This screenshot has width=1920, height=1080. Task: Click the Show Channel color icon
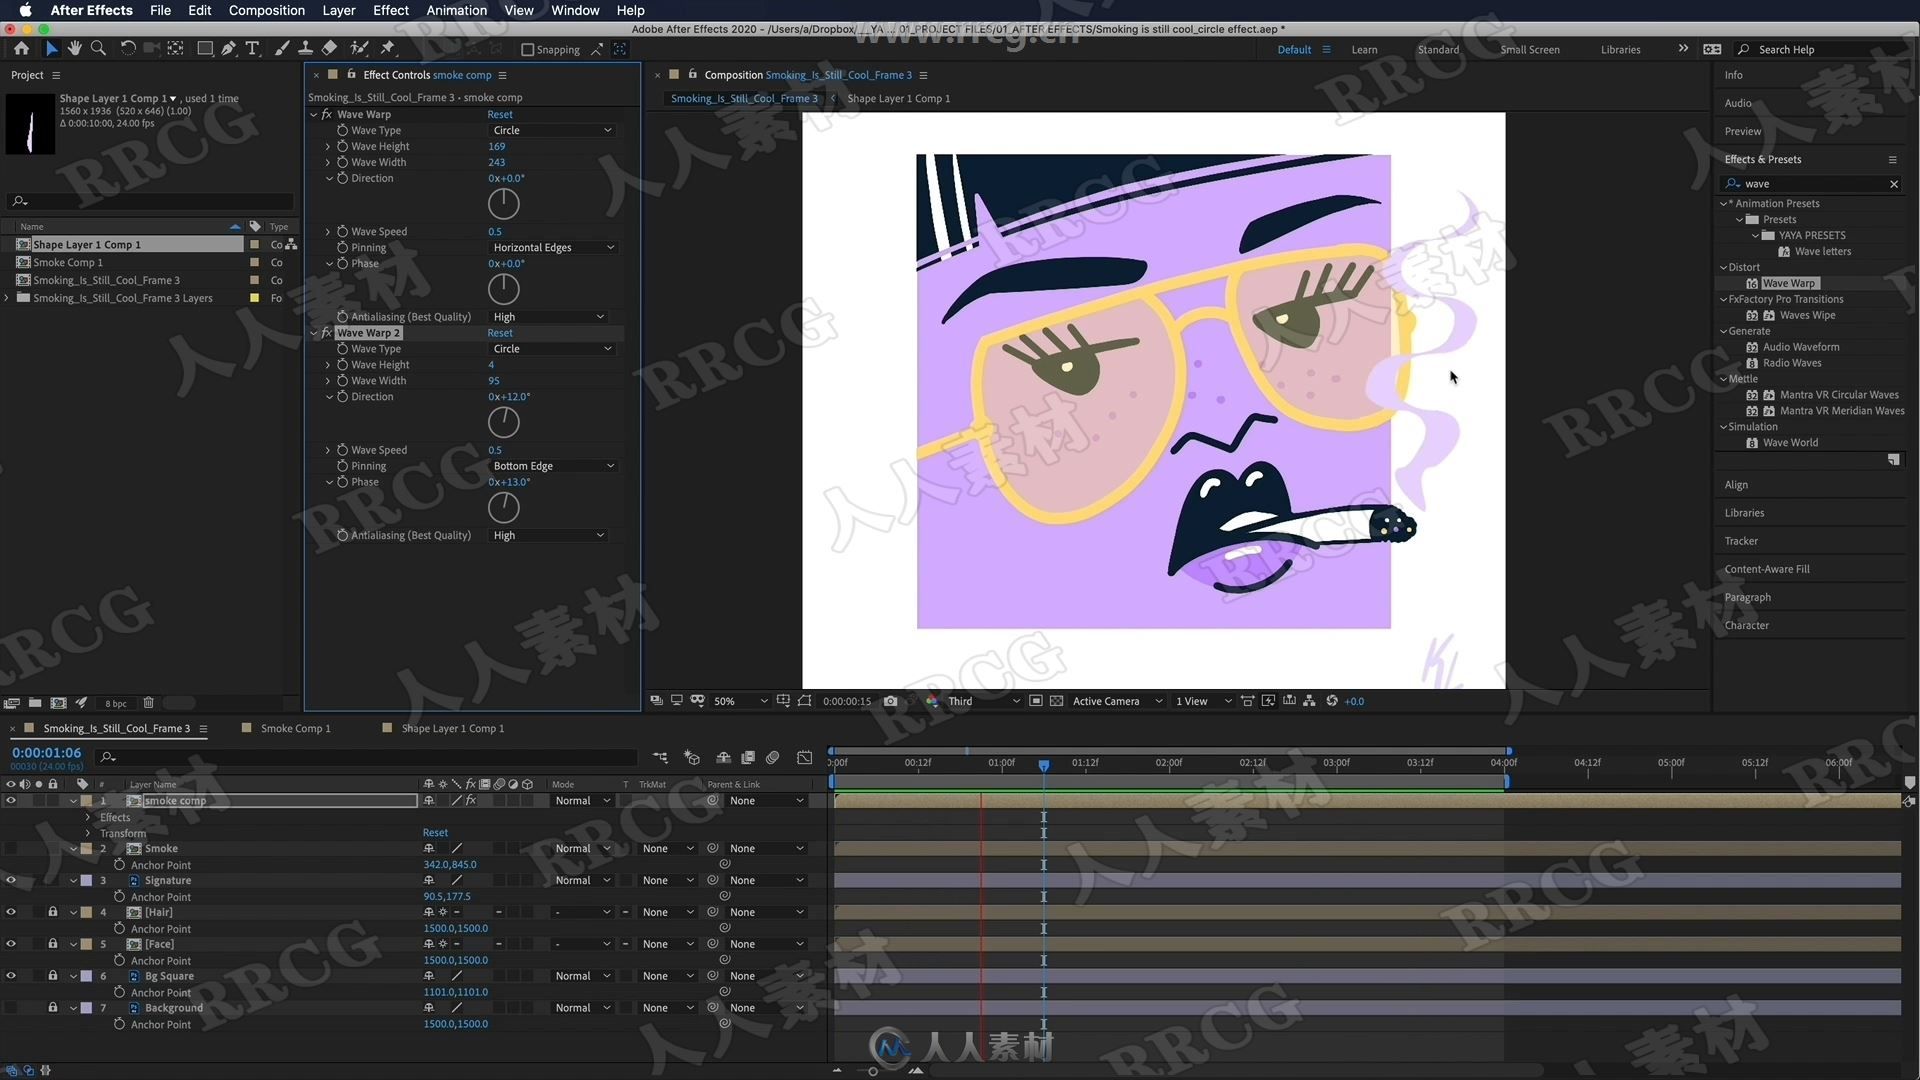point(932,701)
